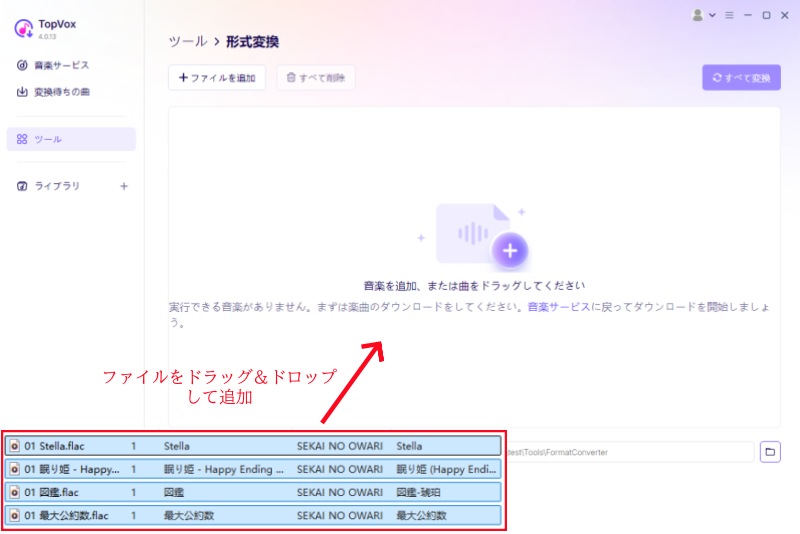This screenshot has width=800, height=534.
Task: Click the file icon of 01 眠り姫 row
Action: 15,469
